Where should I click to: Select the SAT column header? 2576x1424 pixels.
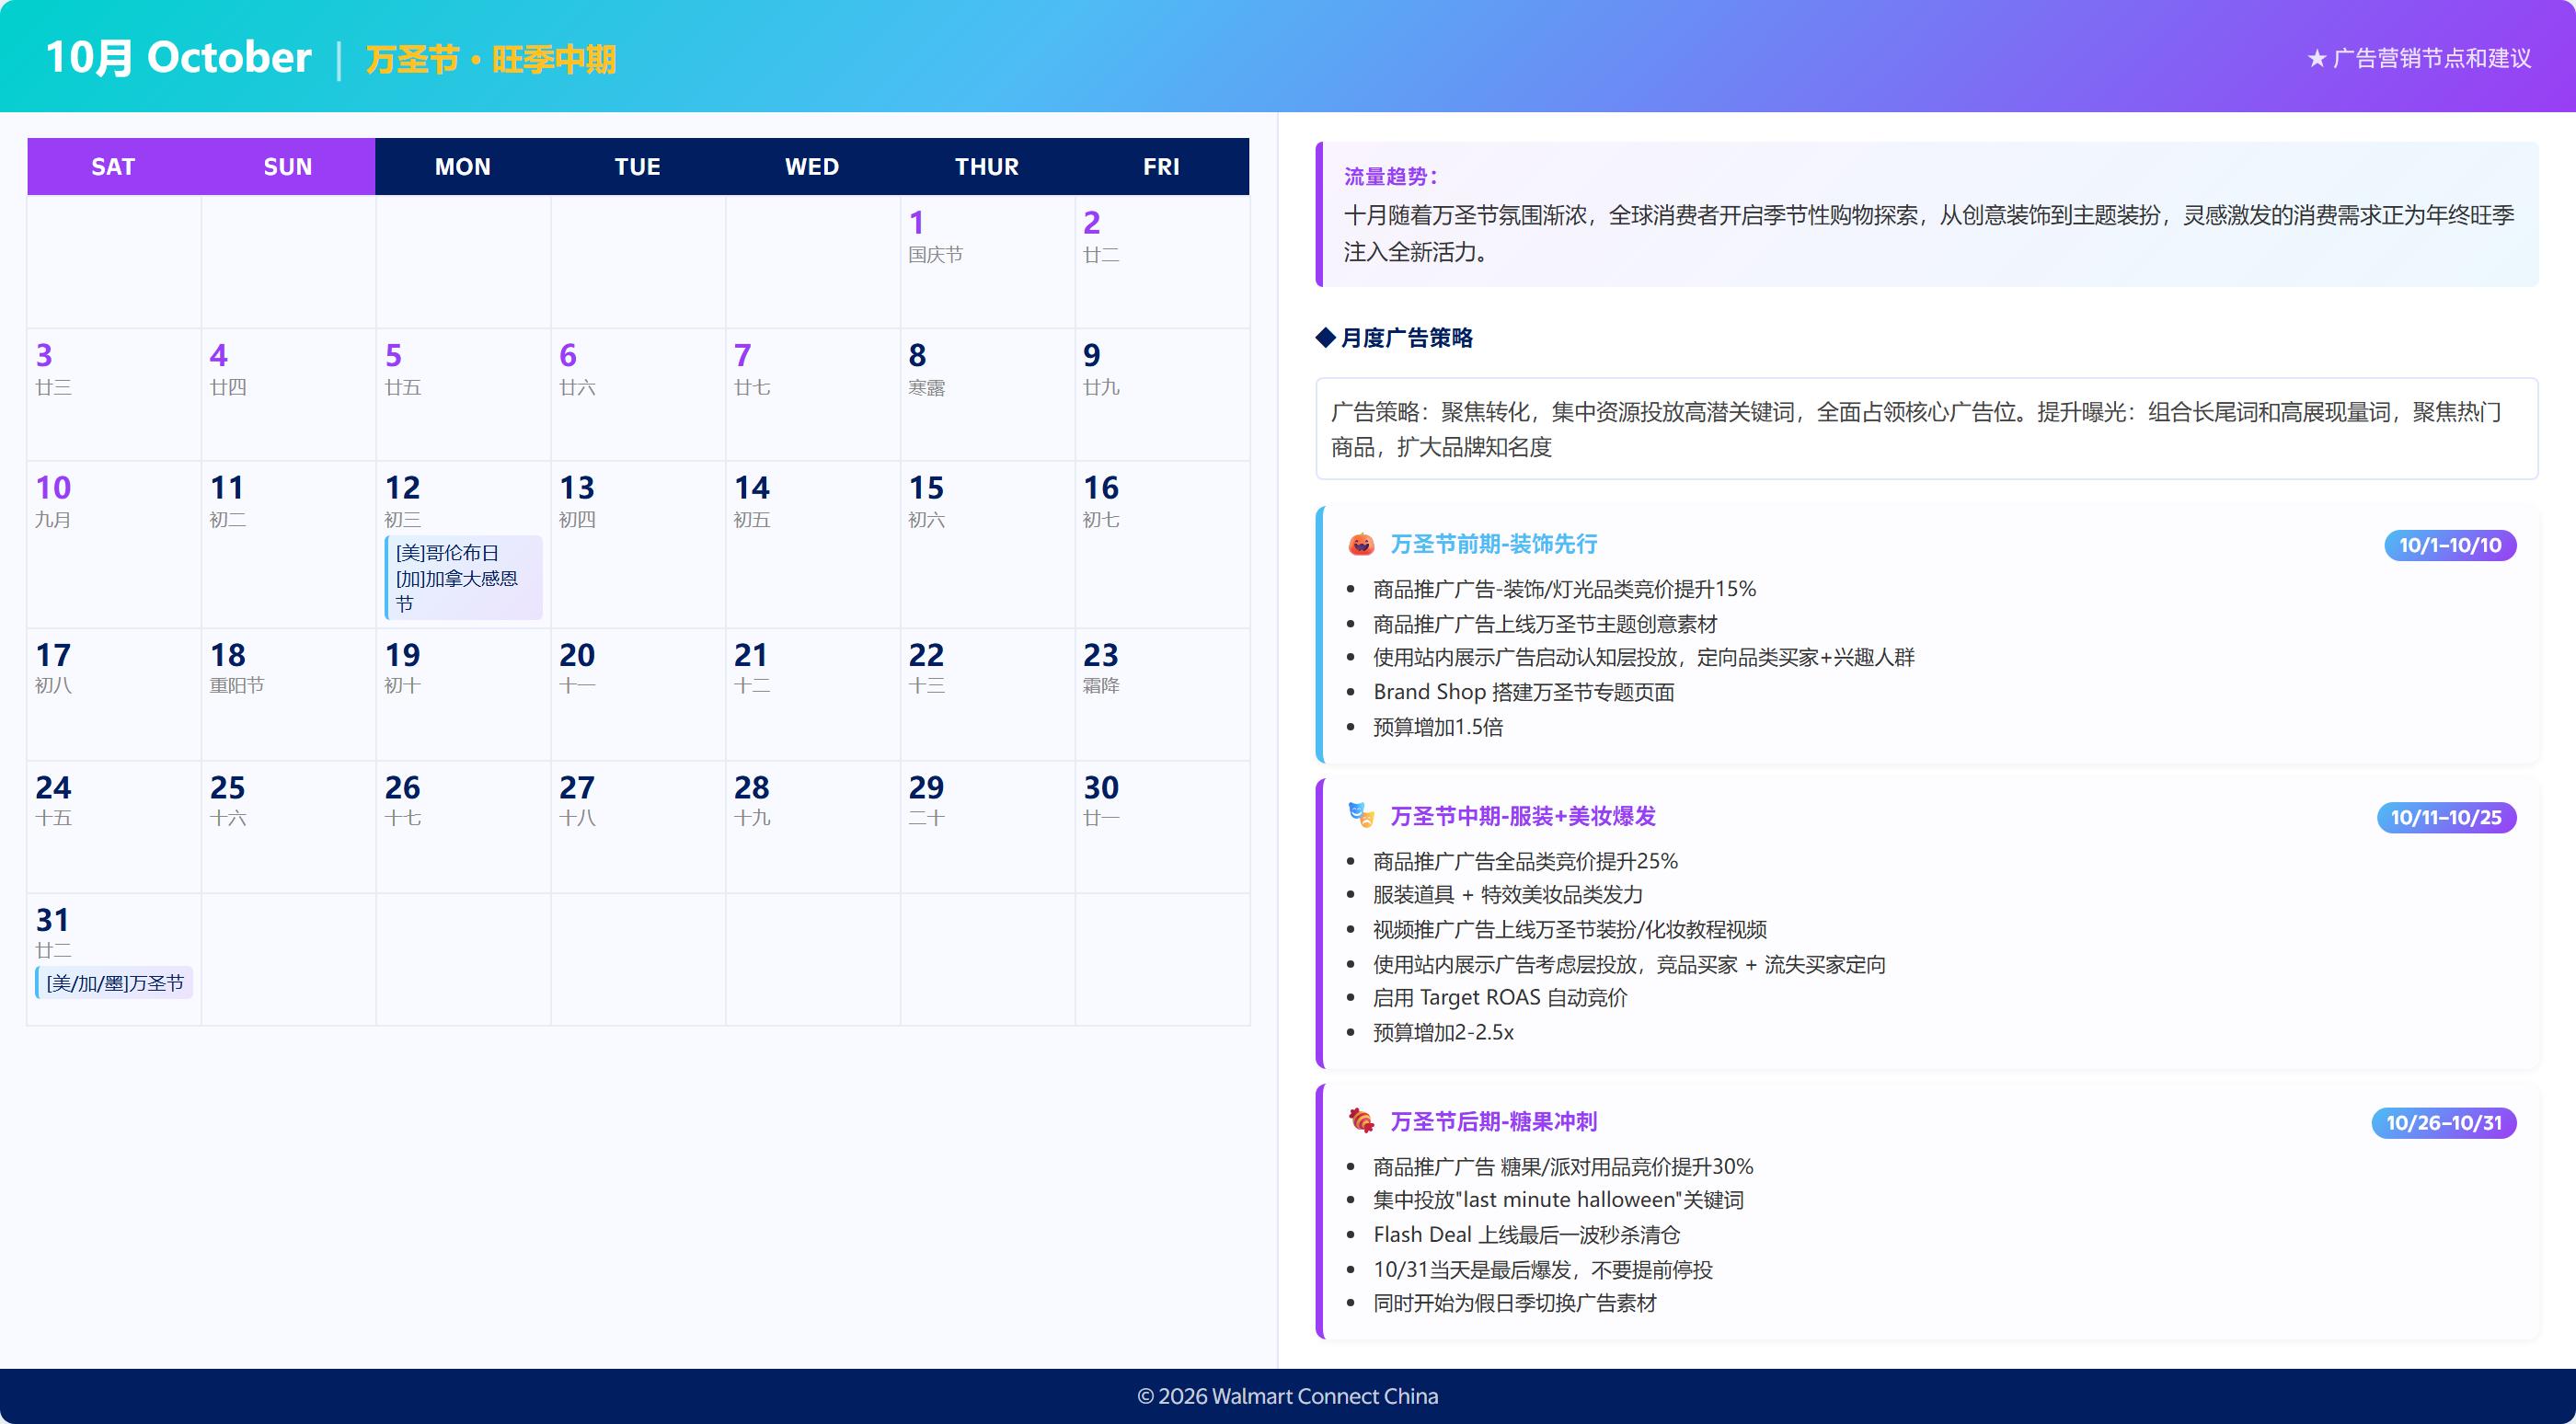point(113,166)
